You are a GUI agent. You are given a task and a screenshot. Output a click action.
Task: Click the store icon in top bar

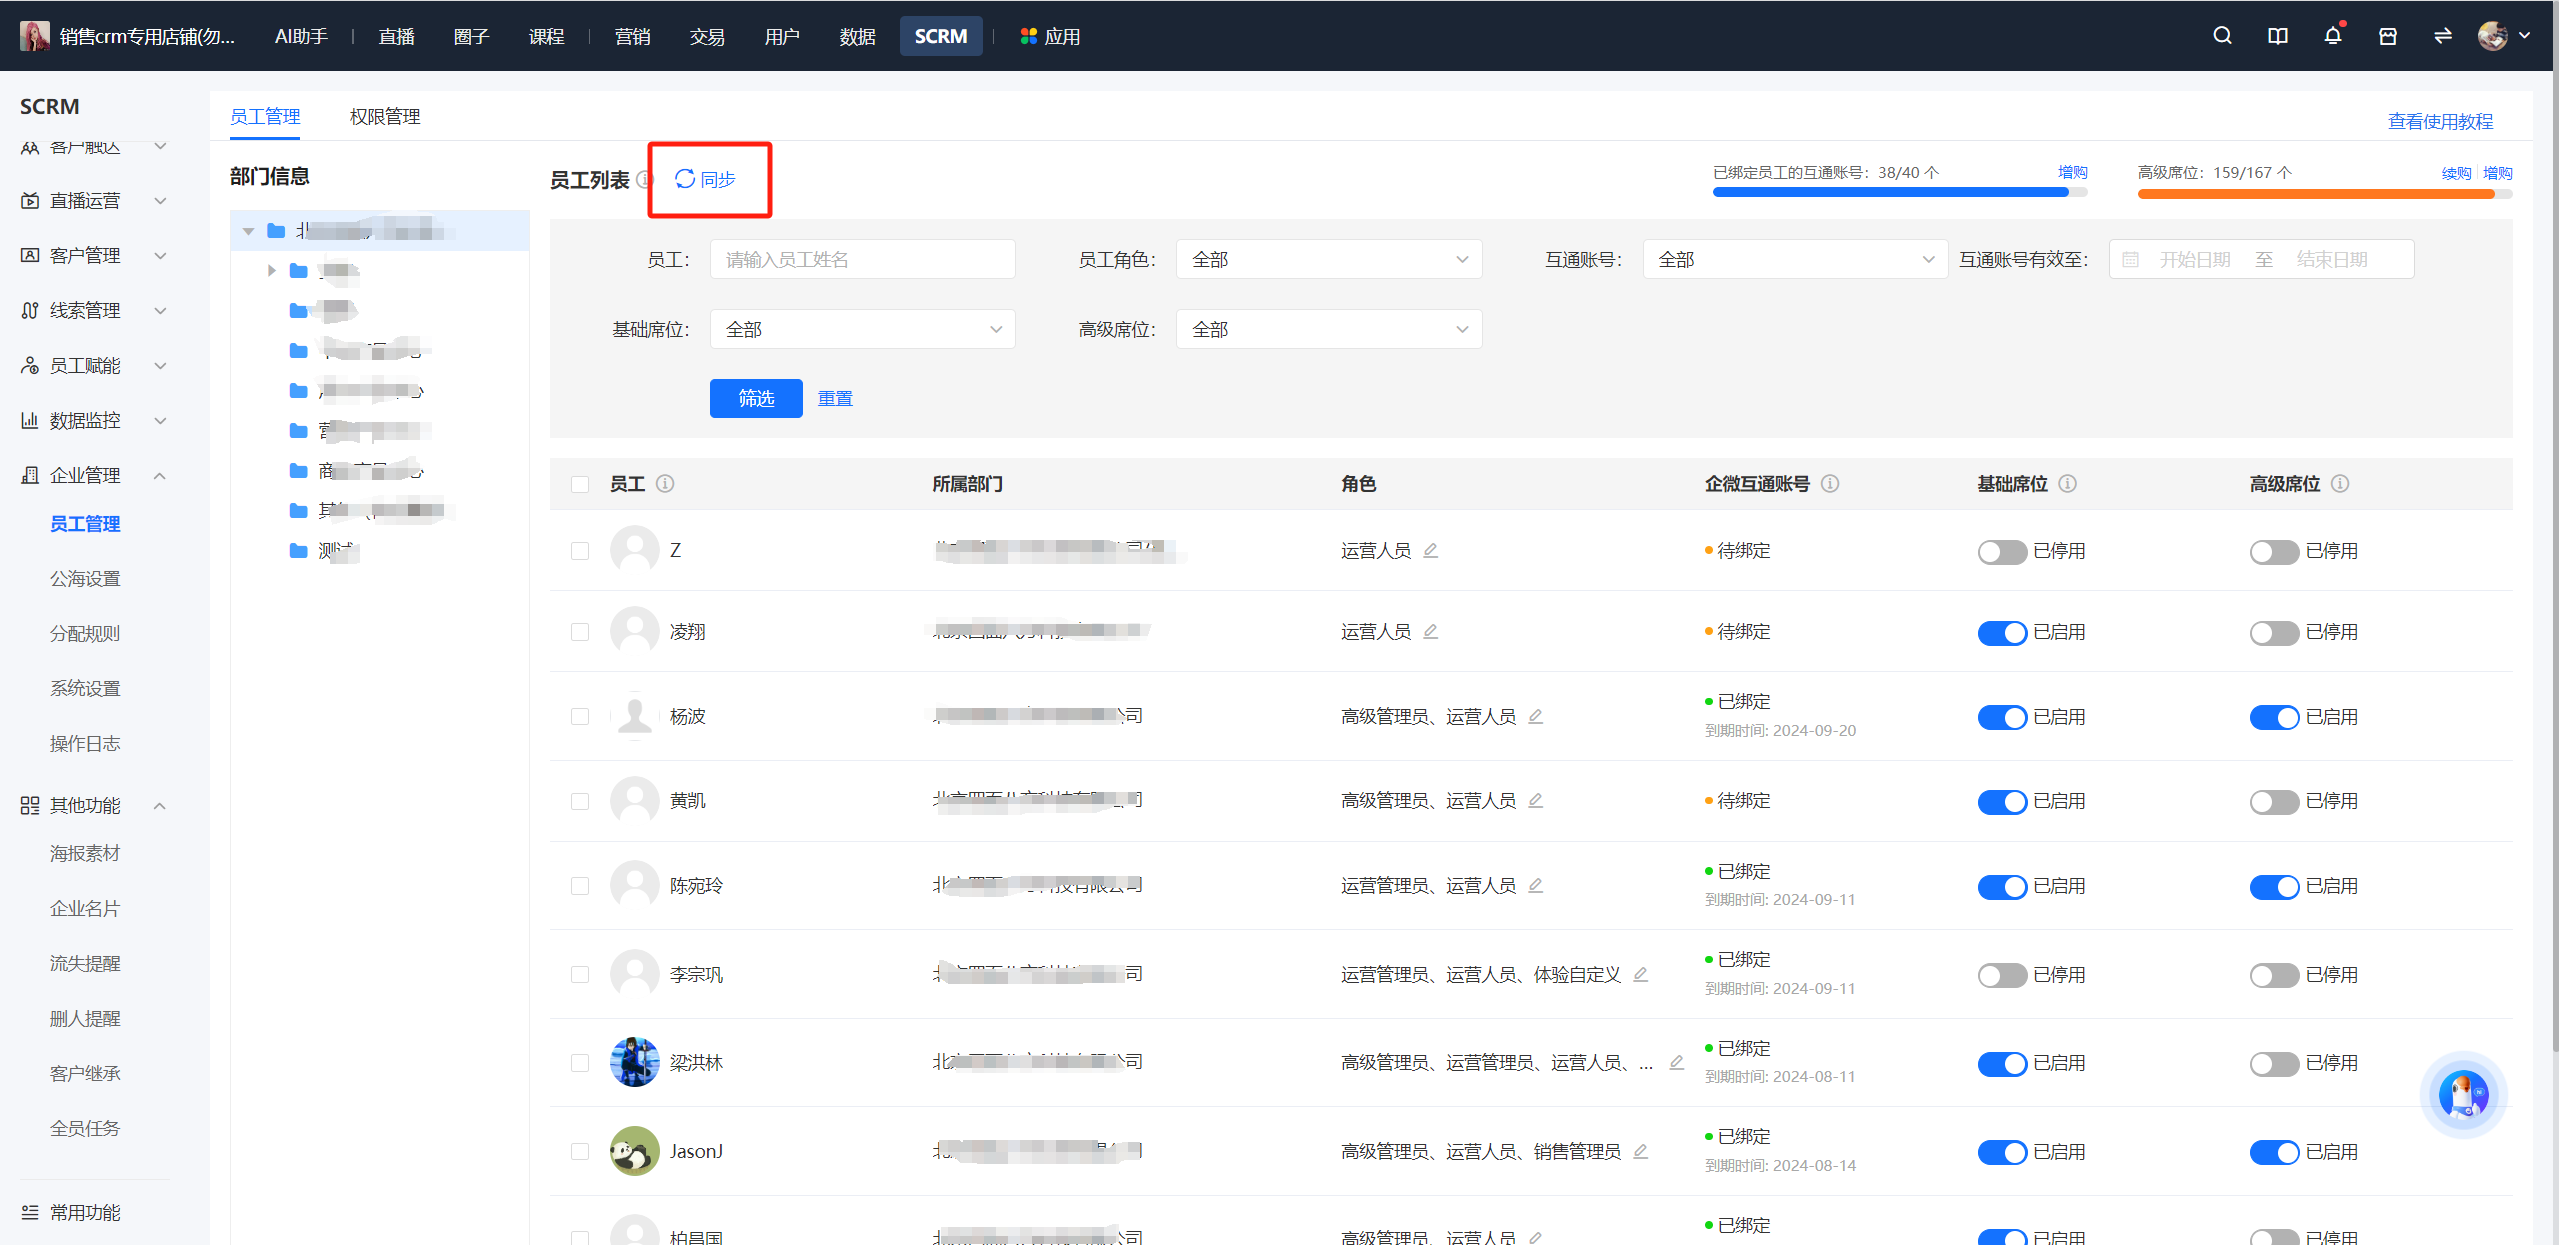2388,36
